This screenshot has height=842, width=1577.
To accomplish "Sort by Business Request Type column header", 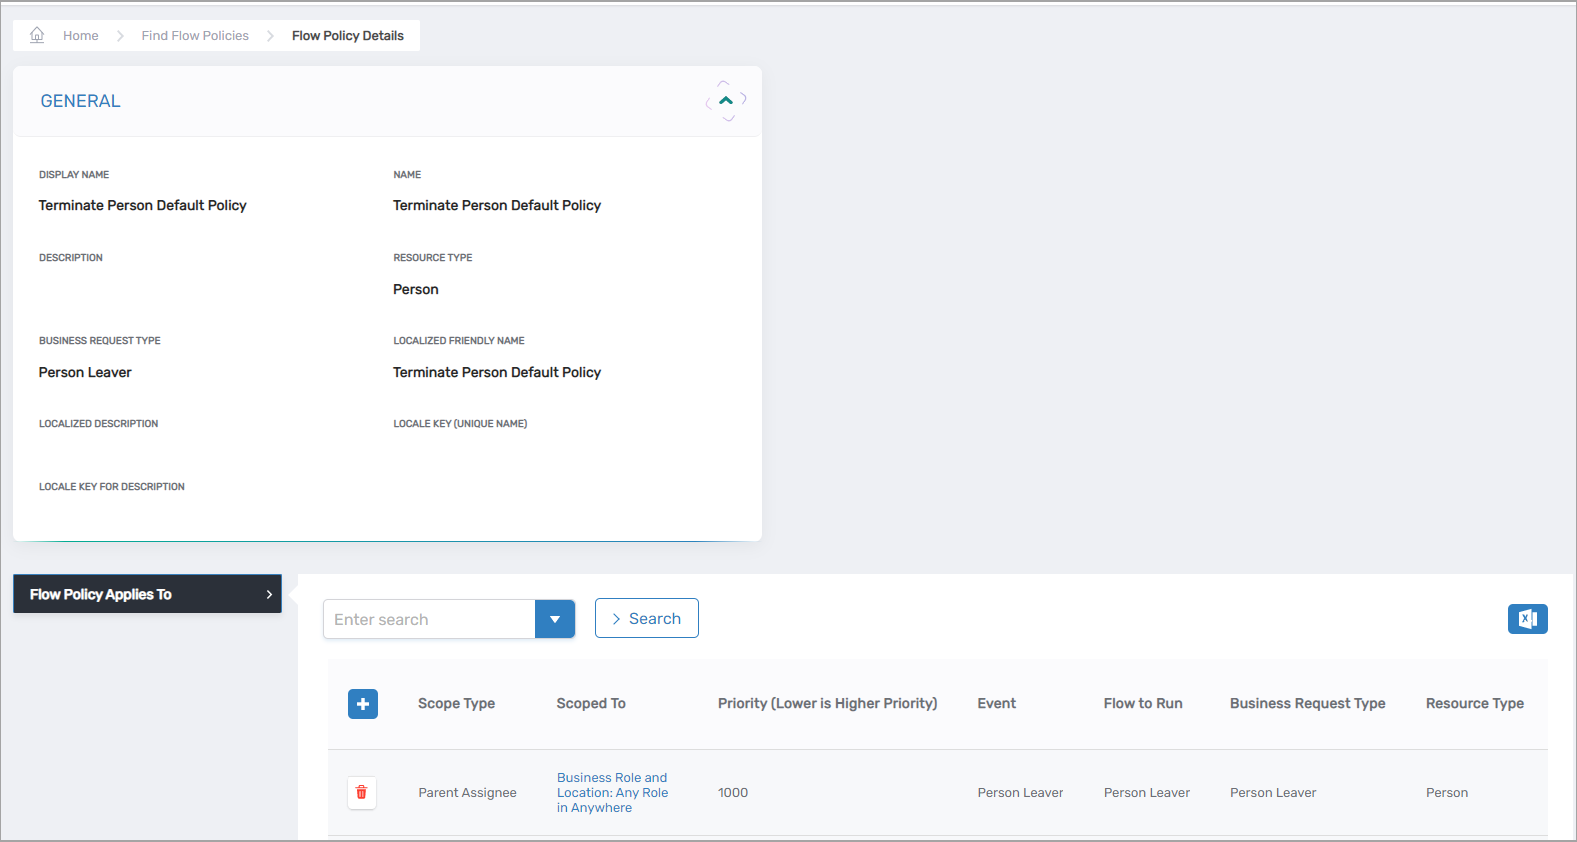I will (1307, 704).
